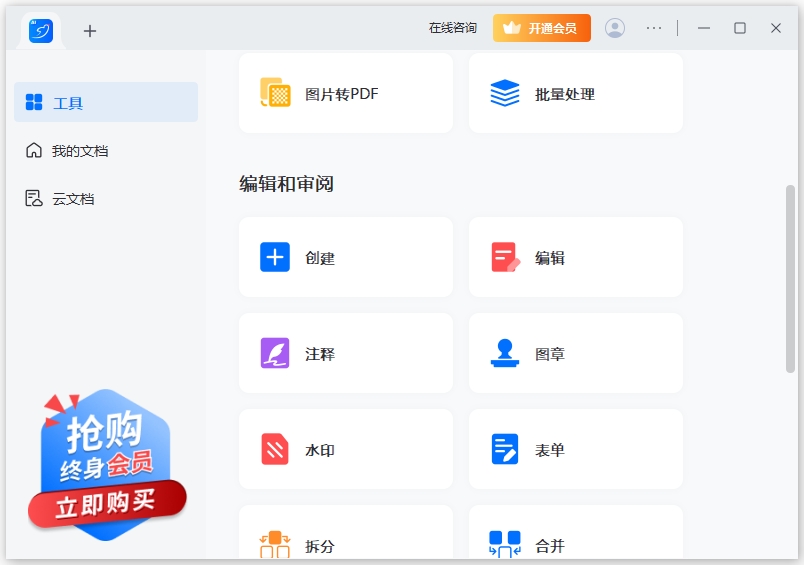Click the 编辑和审阅 section heading
Viewport: 804px width, 565px height.
point(286,184)
